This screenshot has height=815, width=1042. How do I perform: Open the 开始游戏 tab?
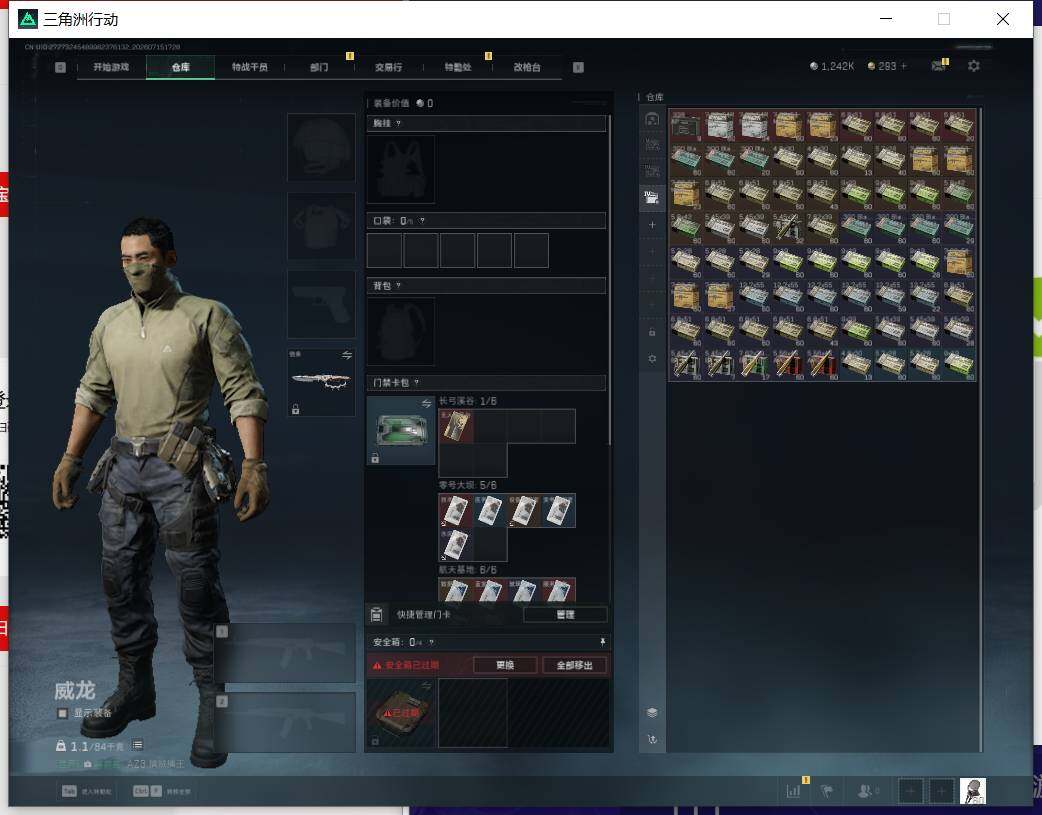point(111,67)
